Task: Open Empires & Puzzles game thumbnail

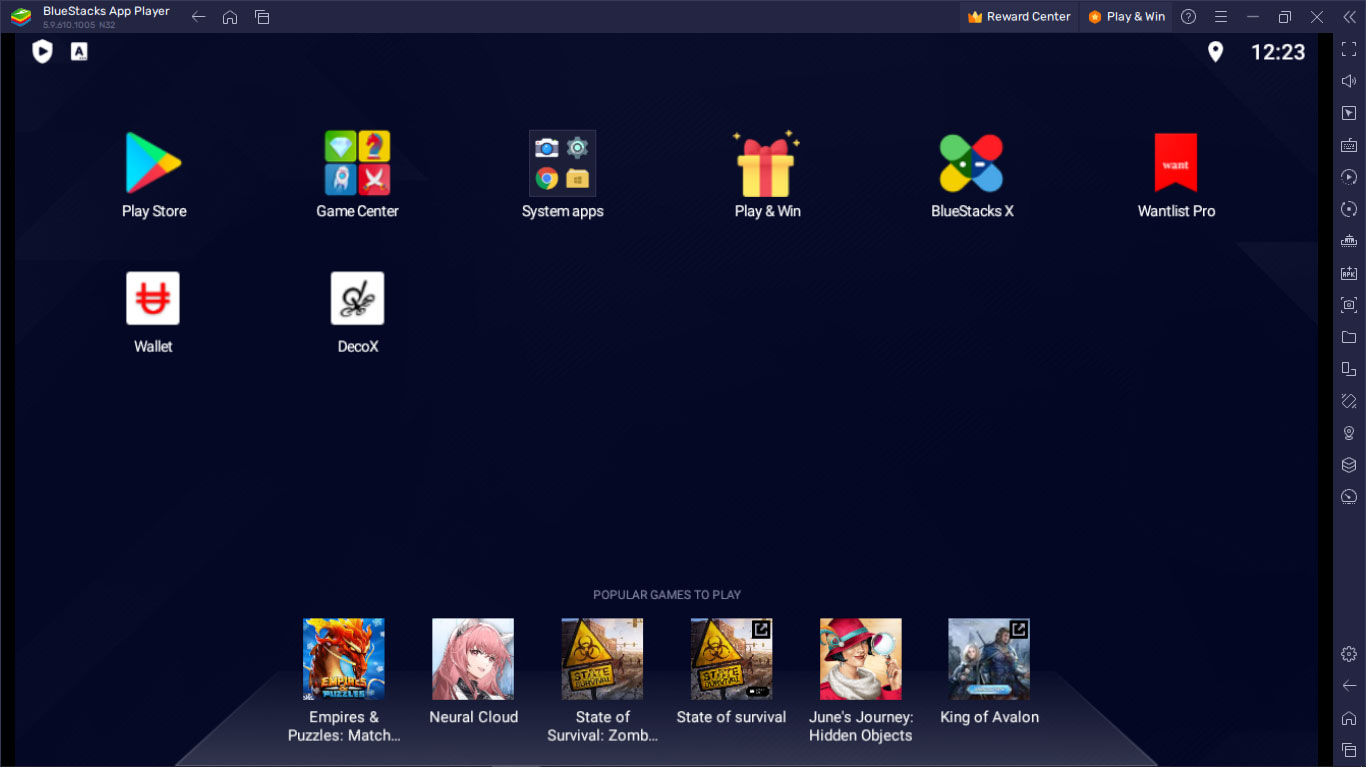Action: [x=344, y=659]
